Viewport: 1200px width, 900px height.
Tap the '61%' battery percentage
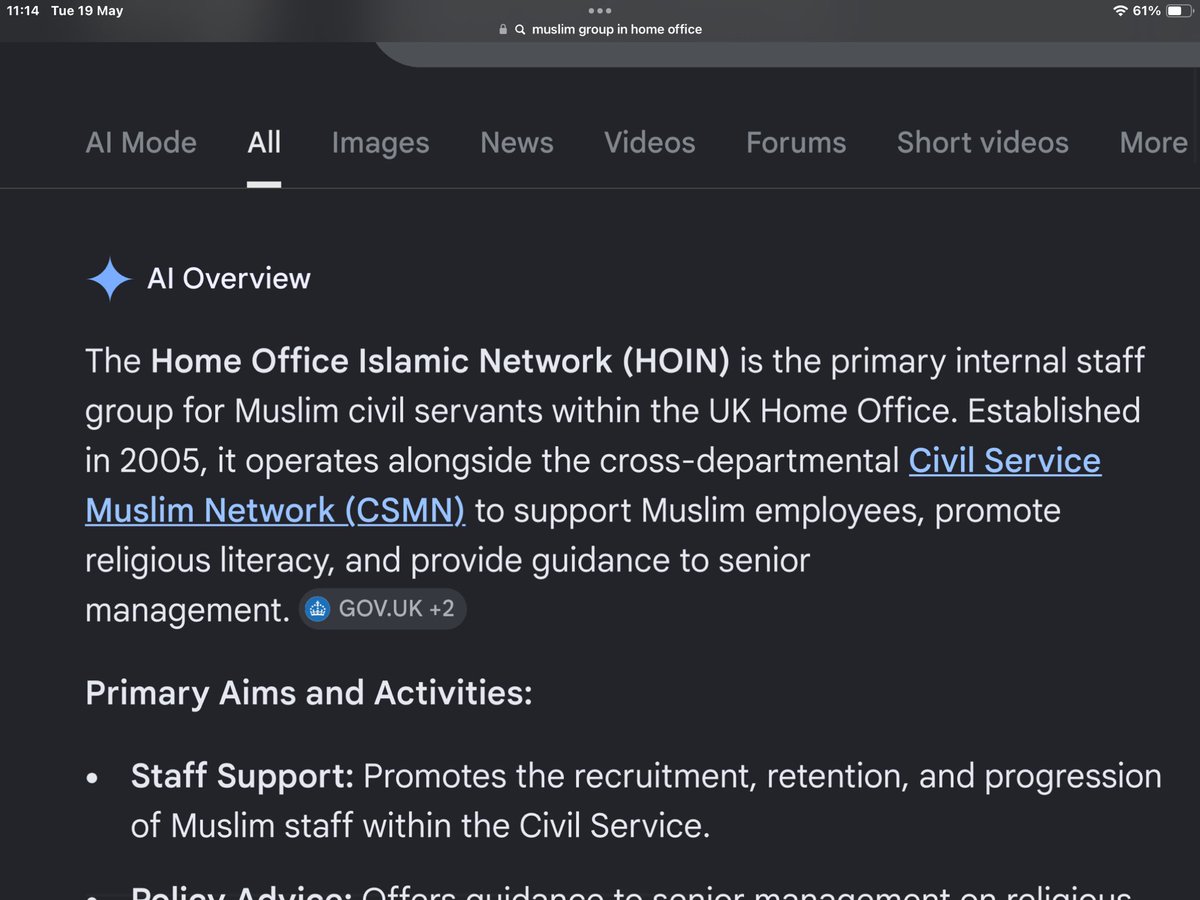[1147, 11]
